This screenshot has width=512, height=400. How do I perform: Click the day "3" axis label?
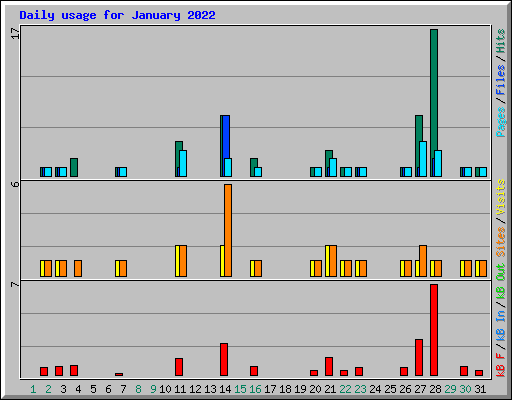(63, 389)
